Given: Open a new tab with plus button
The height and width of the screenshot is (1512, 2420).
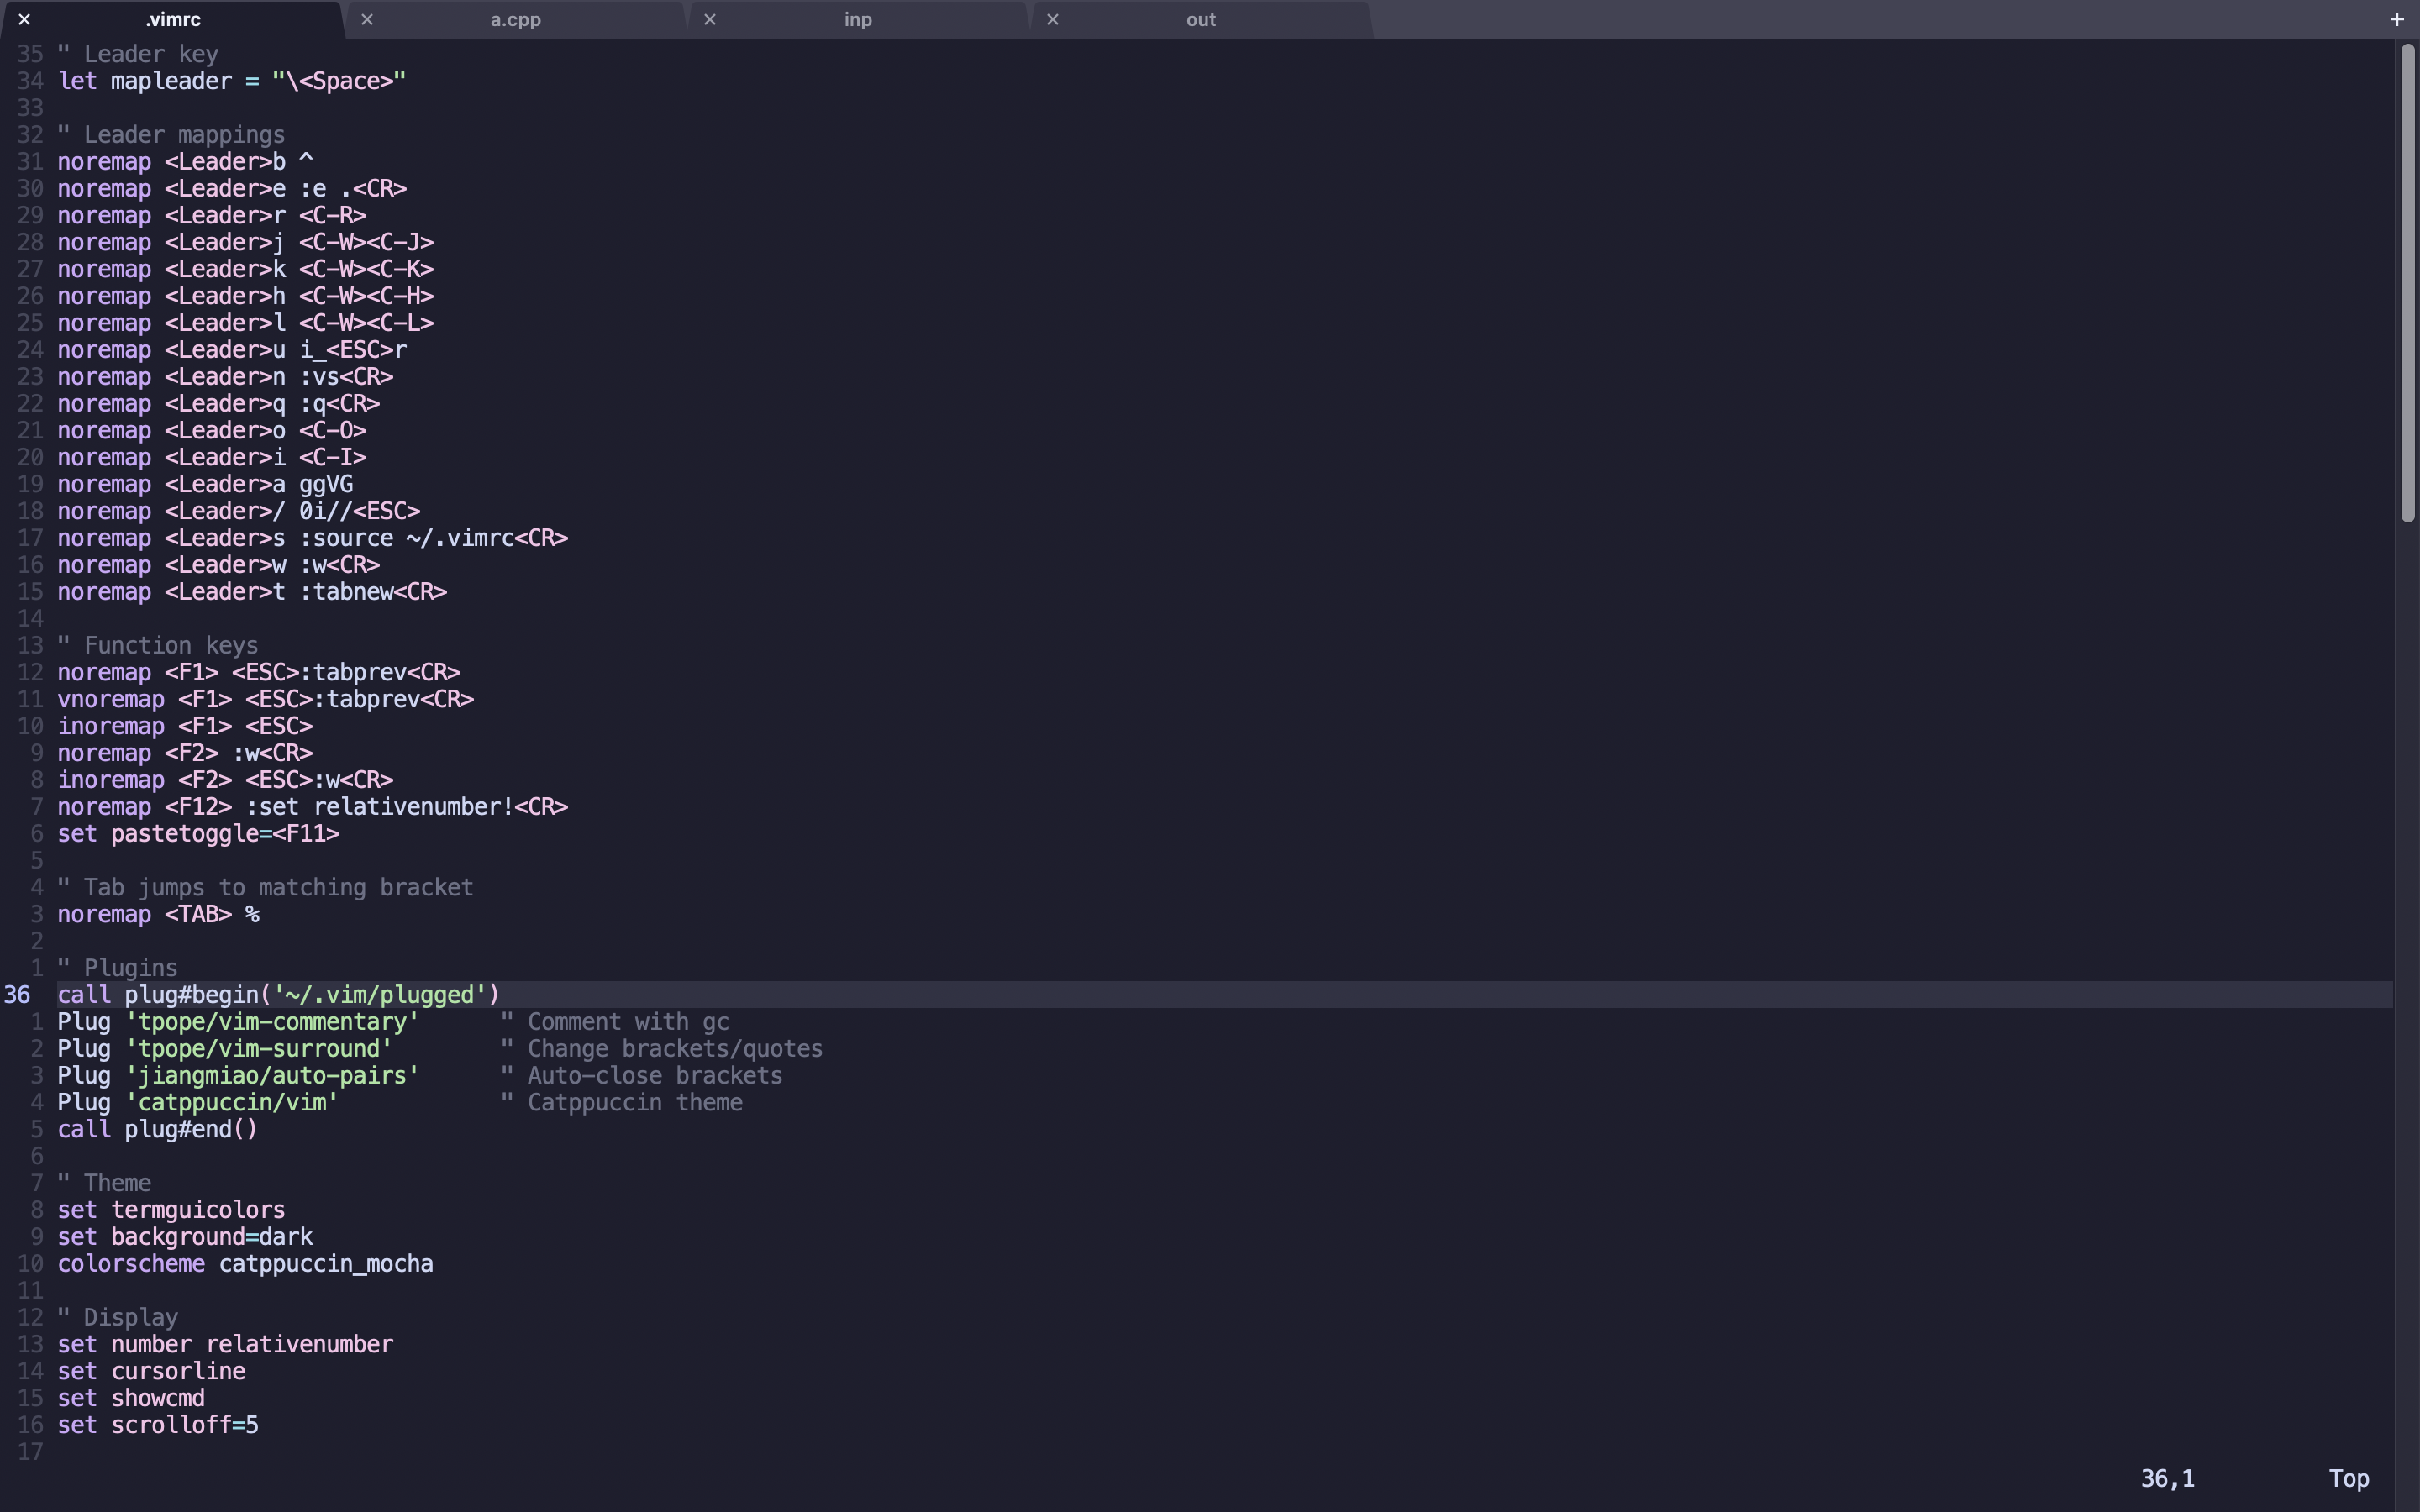Looking at the screenshot, I should click(x=2397, y=19).
